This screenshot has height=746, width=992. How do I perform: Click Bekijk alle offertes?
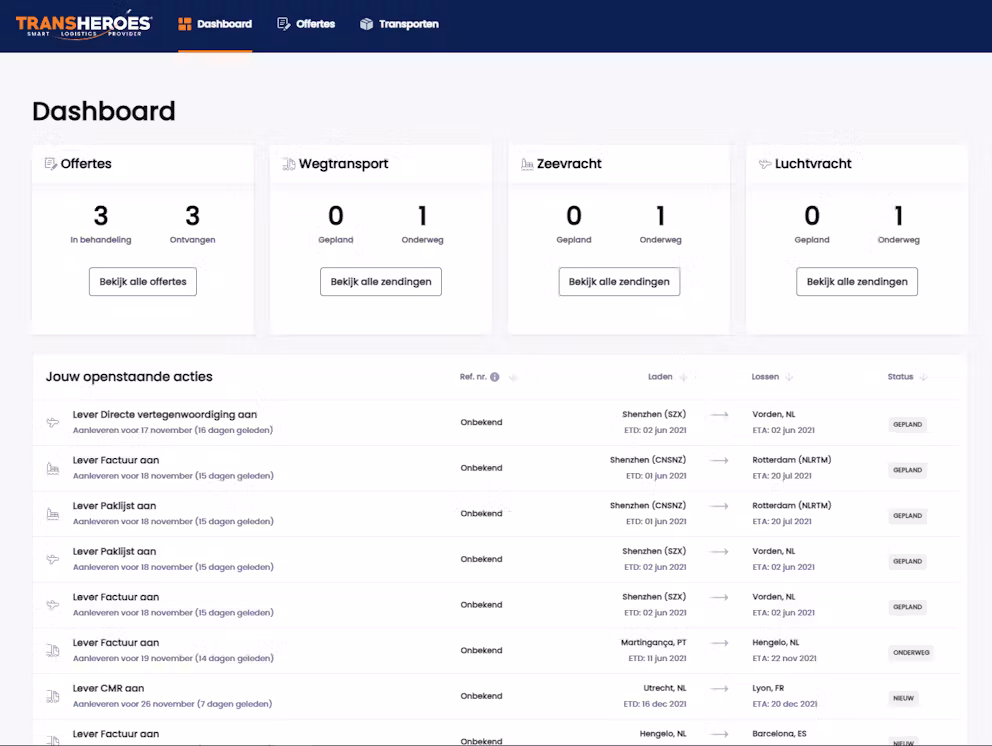[x=142, y=281]
